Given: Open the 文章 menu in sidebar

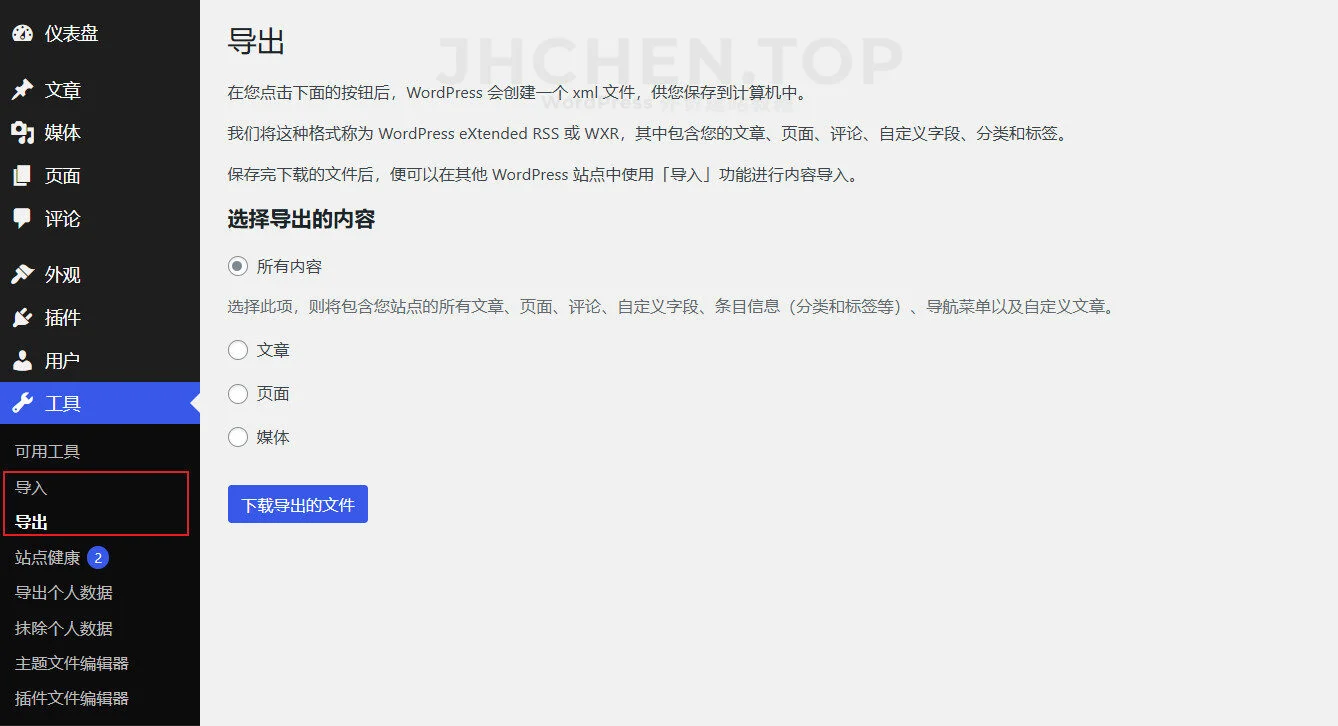Looking at the screenshot, I should tap(63, 90).
